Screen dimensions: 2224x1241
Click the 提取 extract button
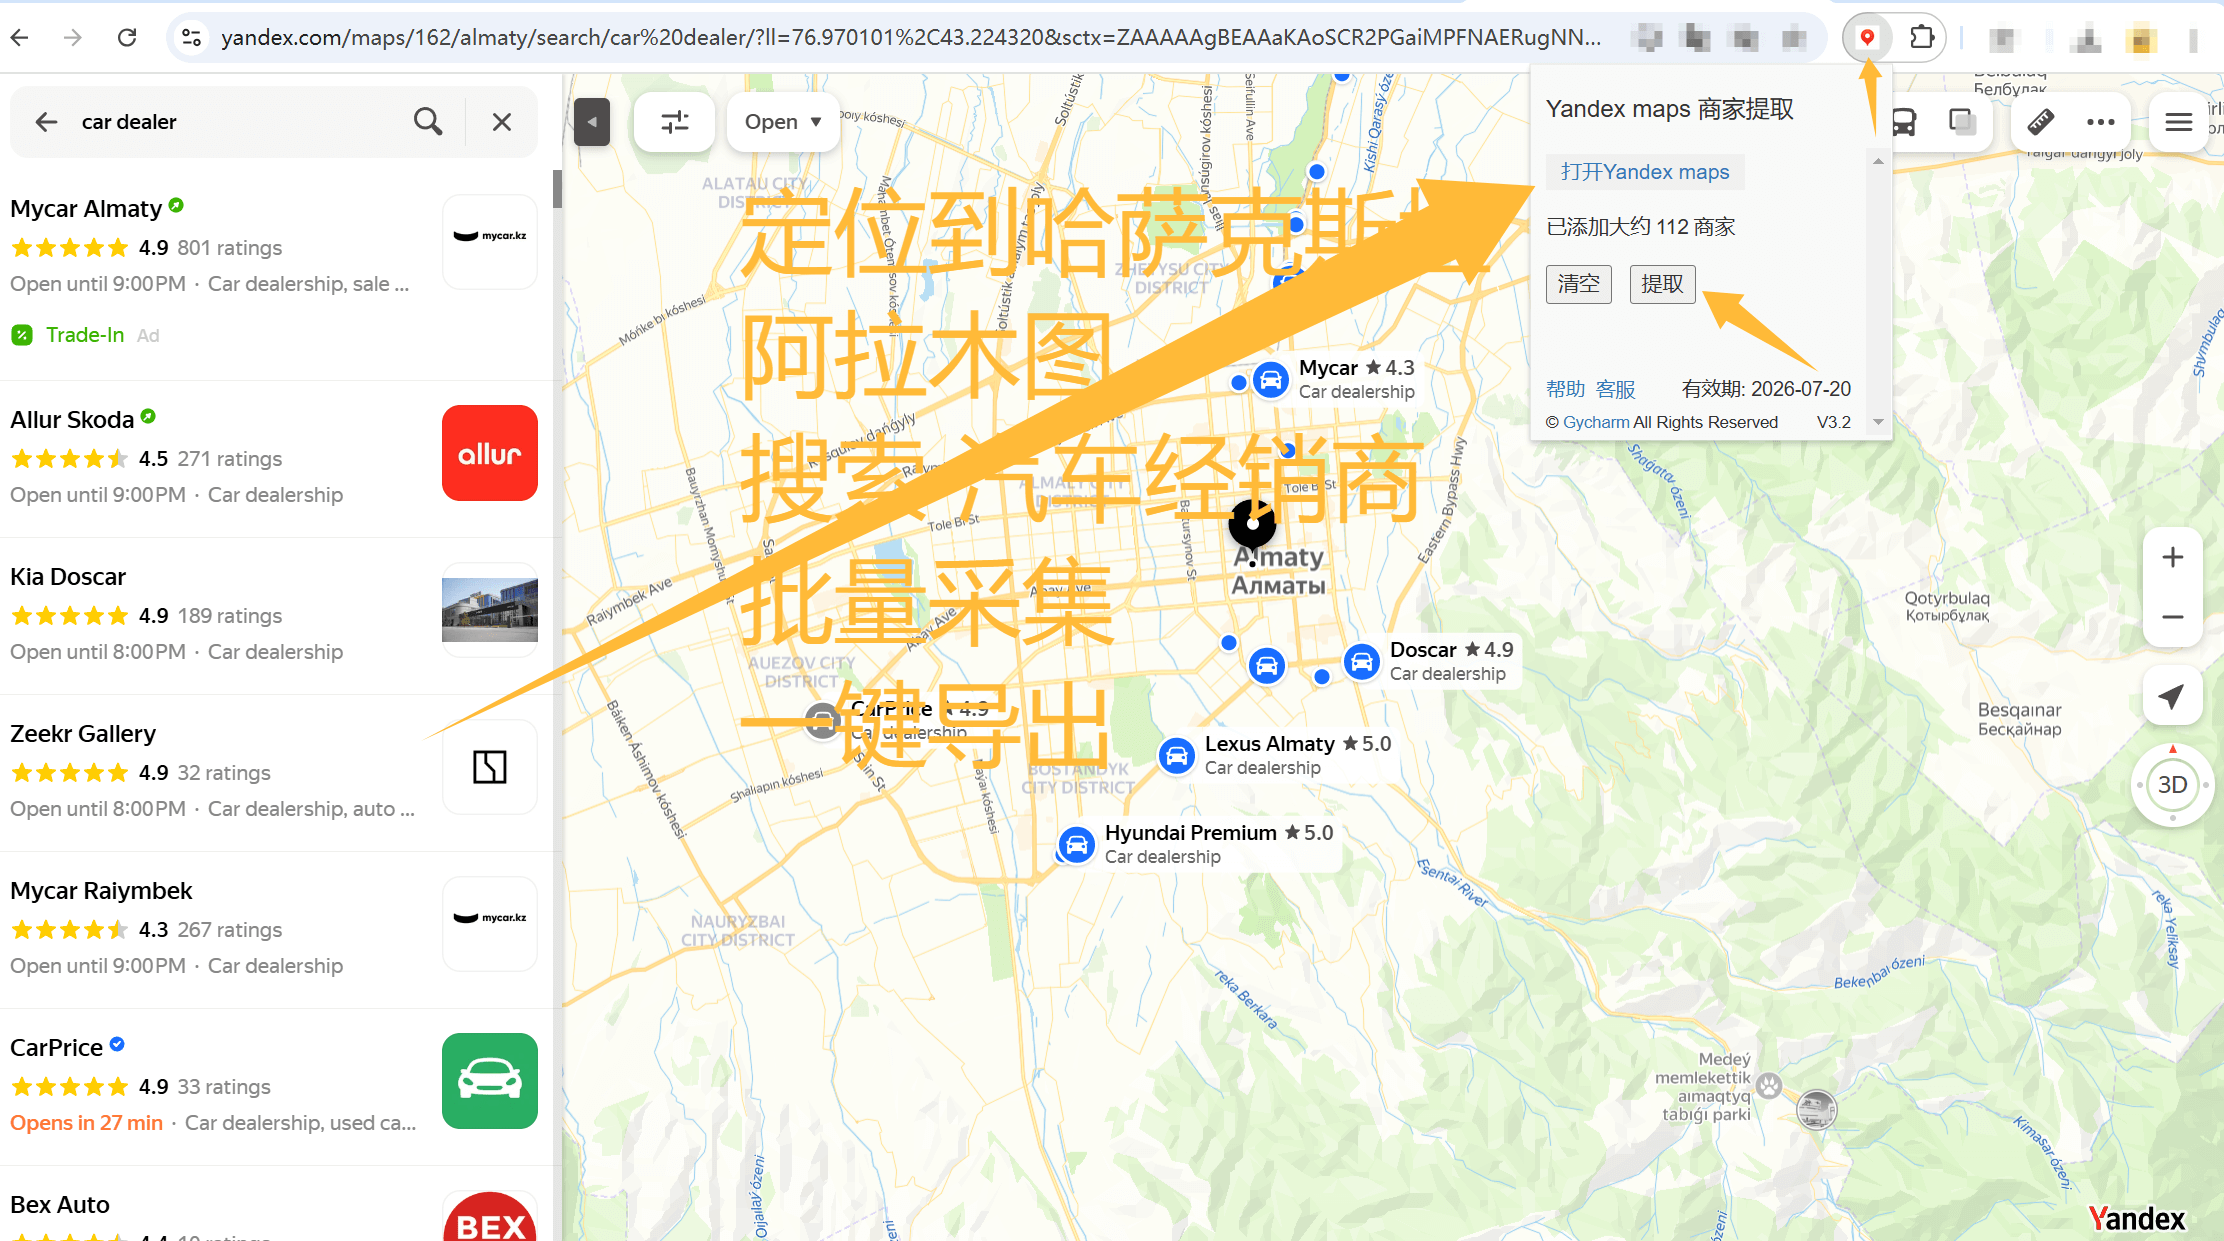(1662, 284)
